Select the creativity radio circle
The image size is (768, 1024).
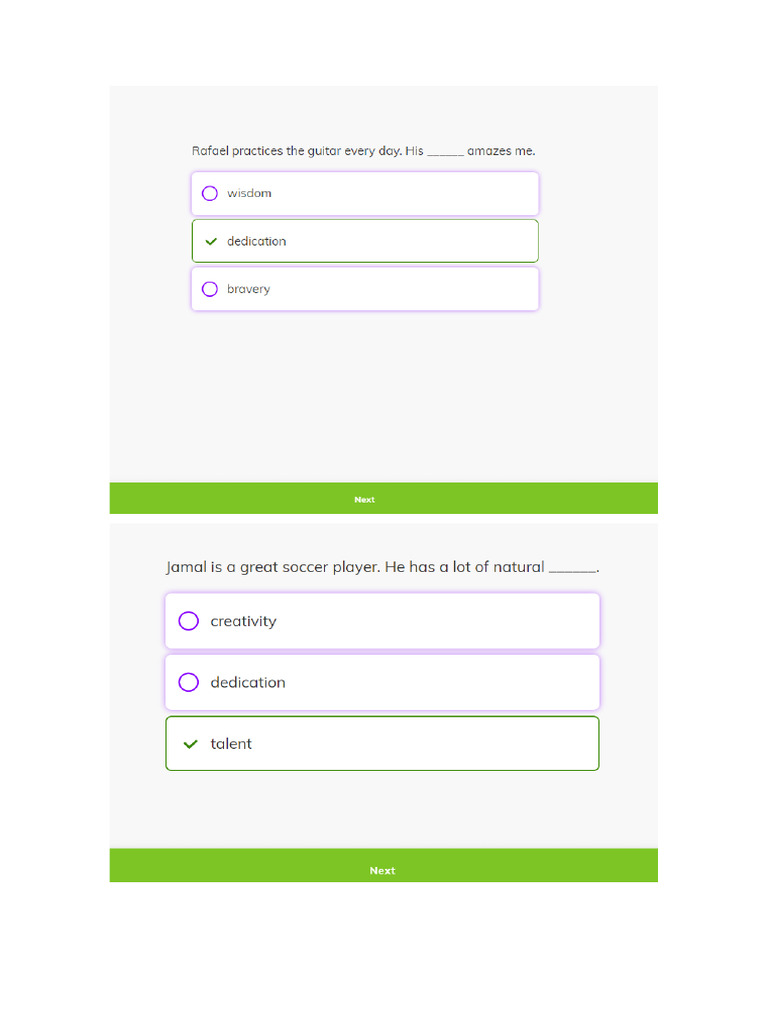click(x=189, y=621)
